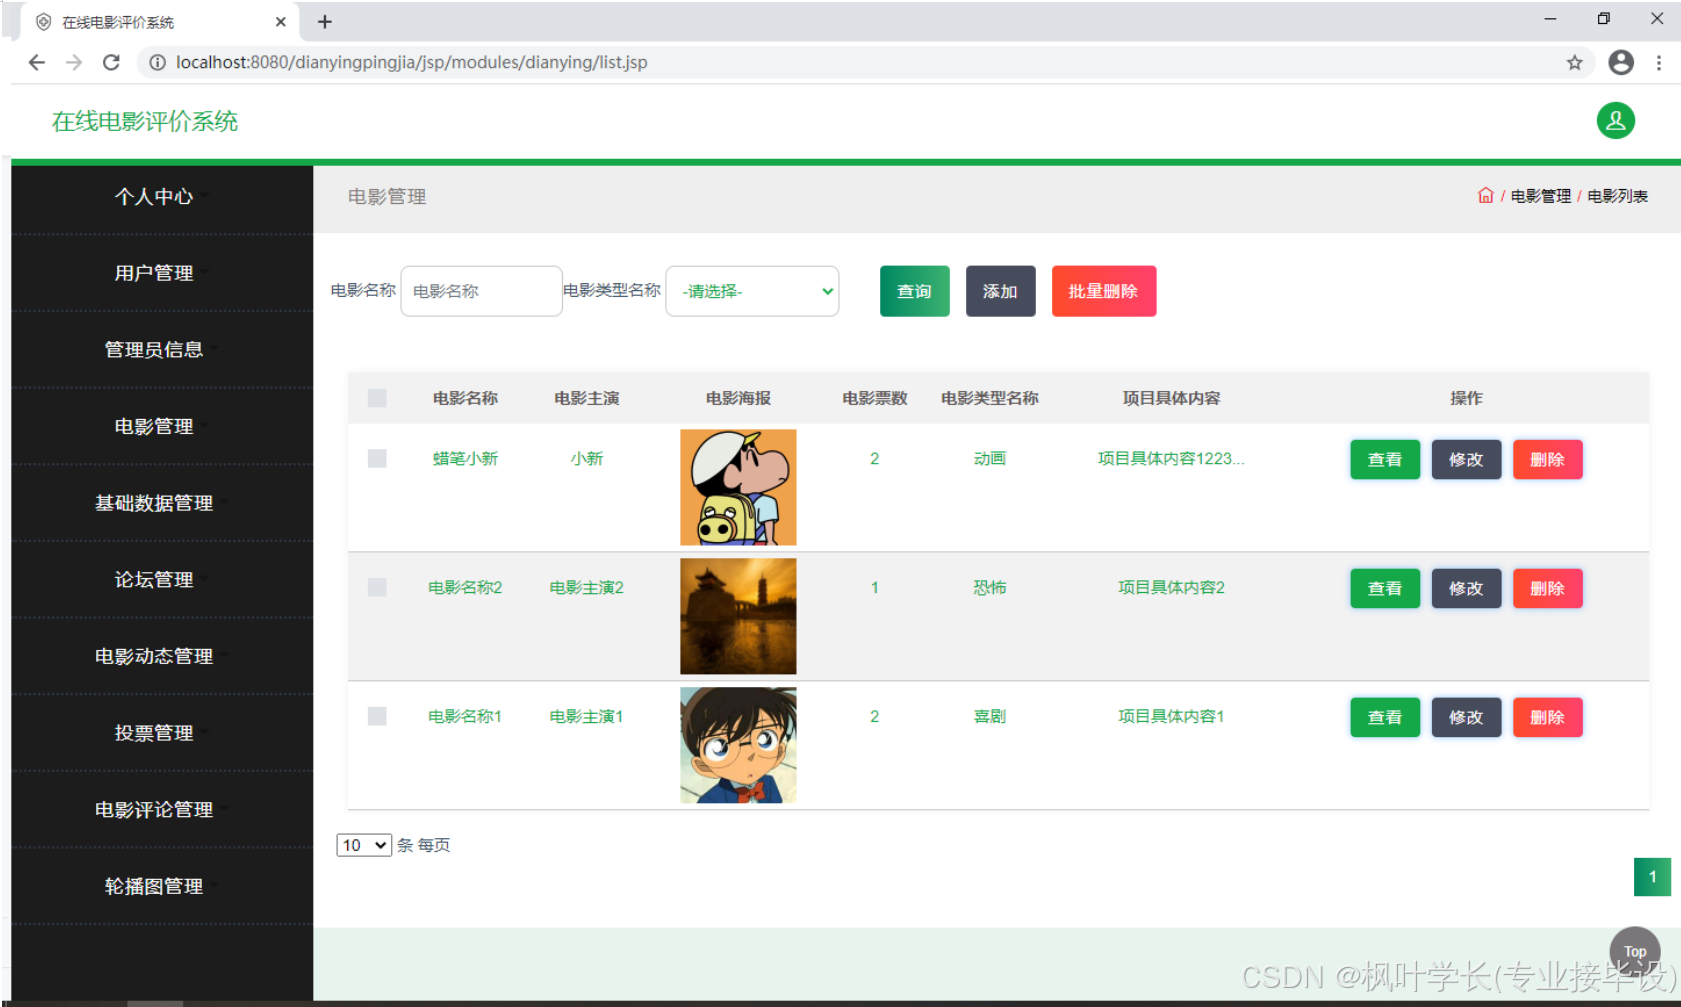Click the 在线电影评价系统 site title
The width and height of the screenshot is (1681, 1007).
coord(145,121)
